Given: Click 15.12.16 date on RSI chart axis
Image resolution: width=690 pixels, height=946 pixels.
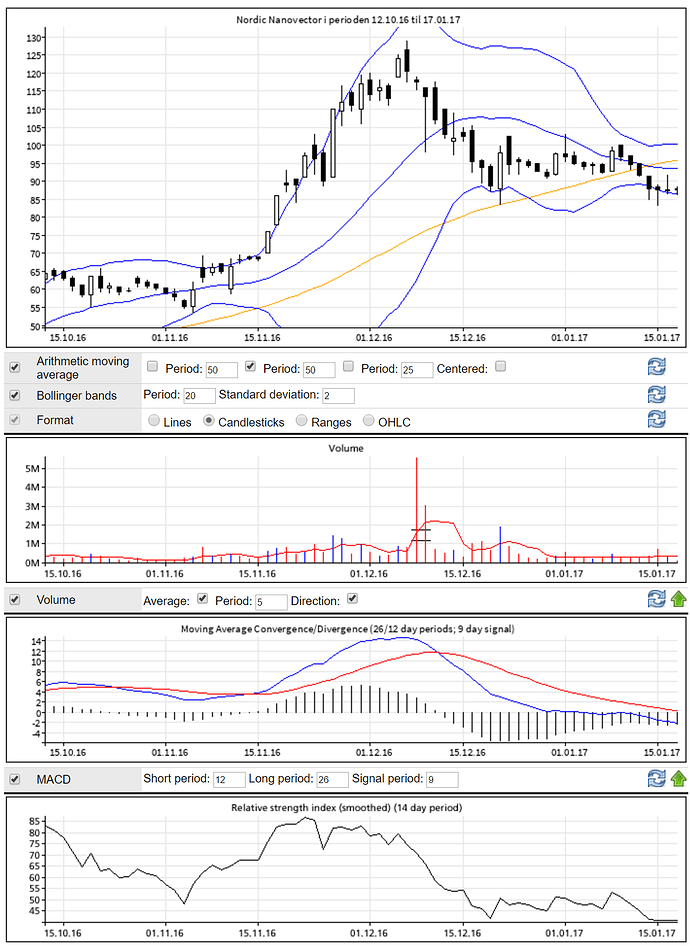Looking at the screenshot, I should [x=463, y=933].
